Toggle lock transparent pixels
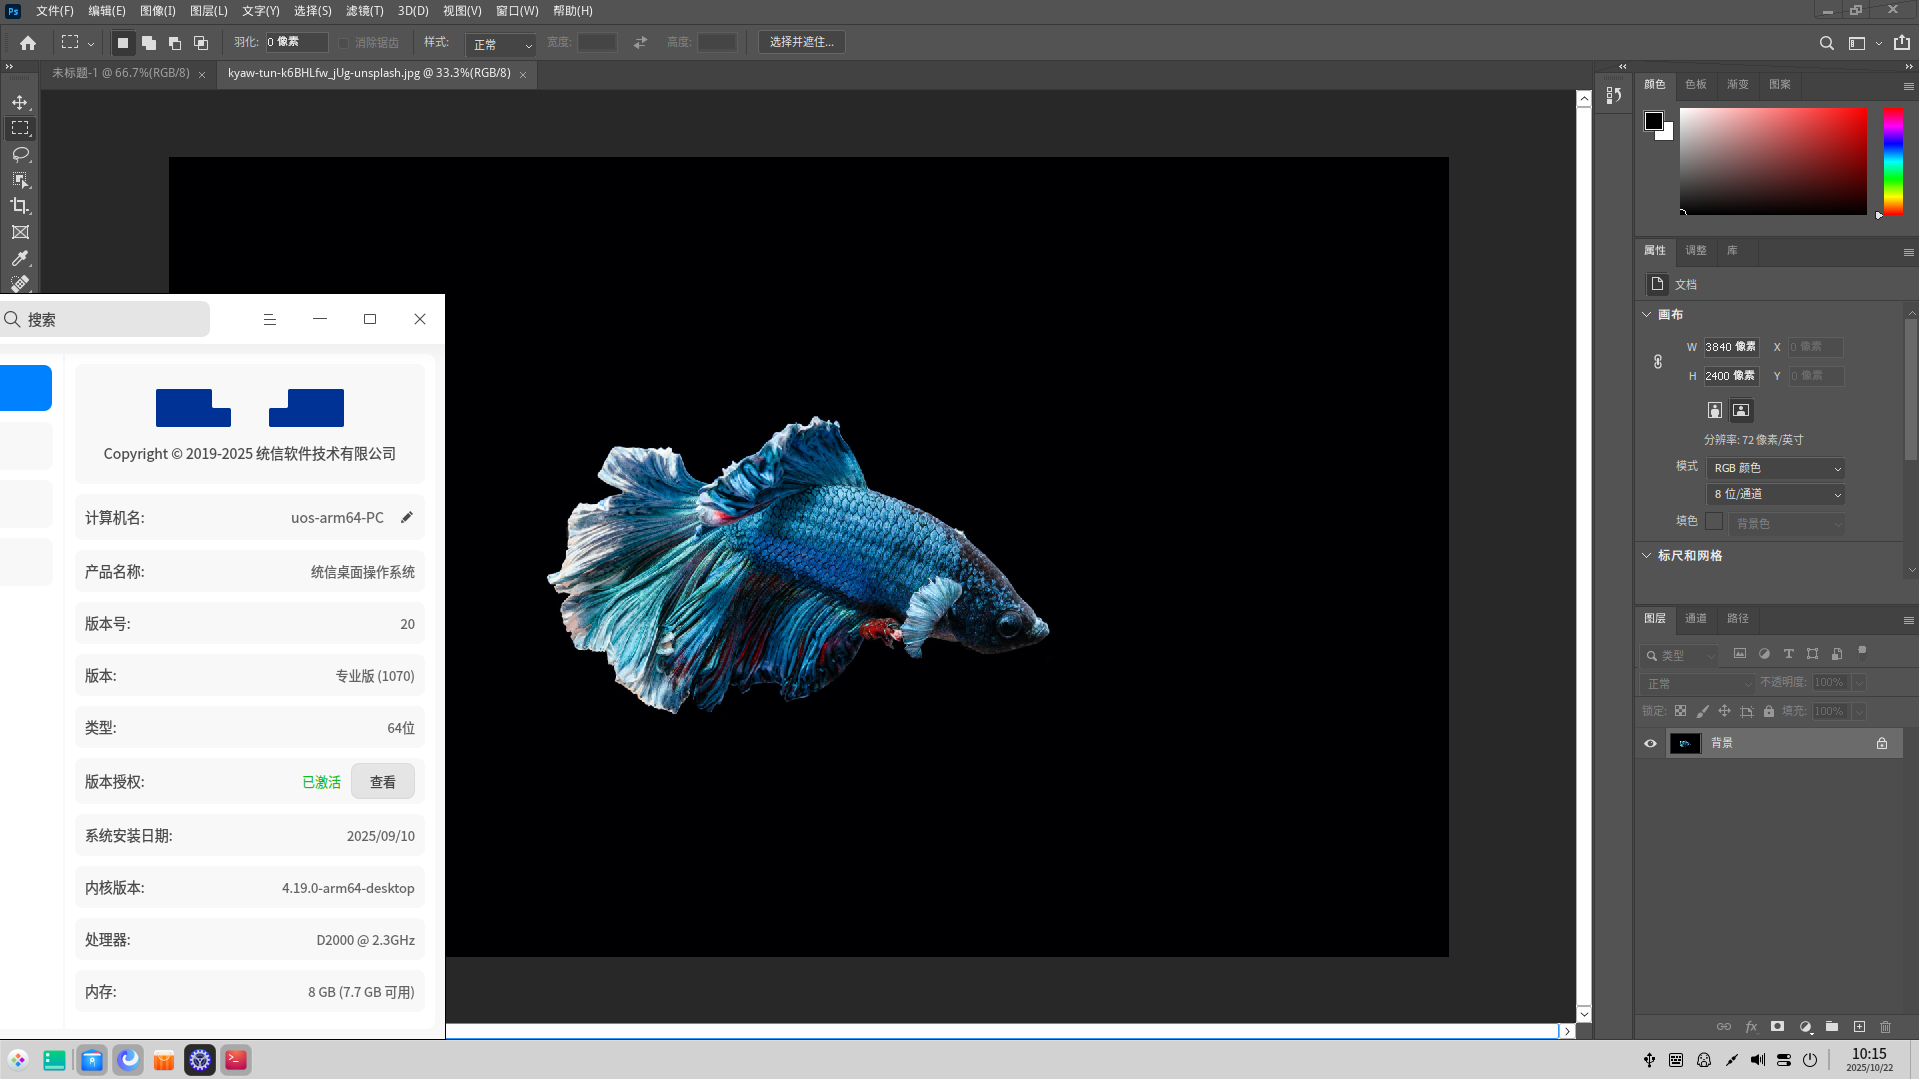1919x1079 pixels. (1681, 711)
